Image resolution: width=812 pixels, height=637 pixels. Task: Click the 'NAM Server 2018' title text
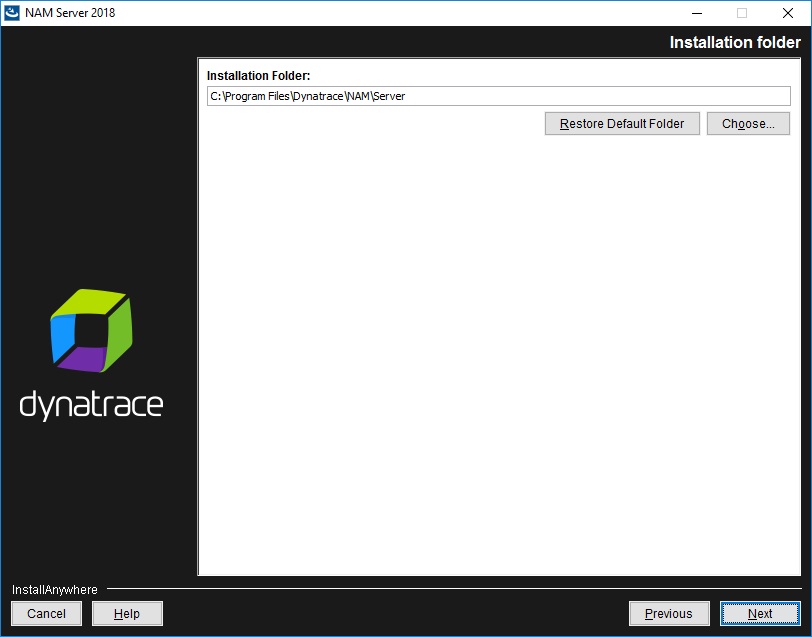tap(70, 13)
